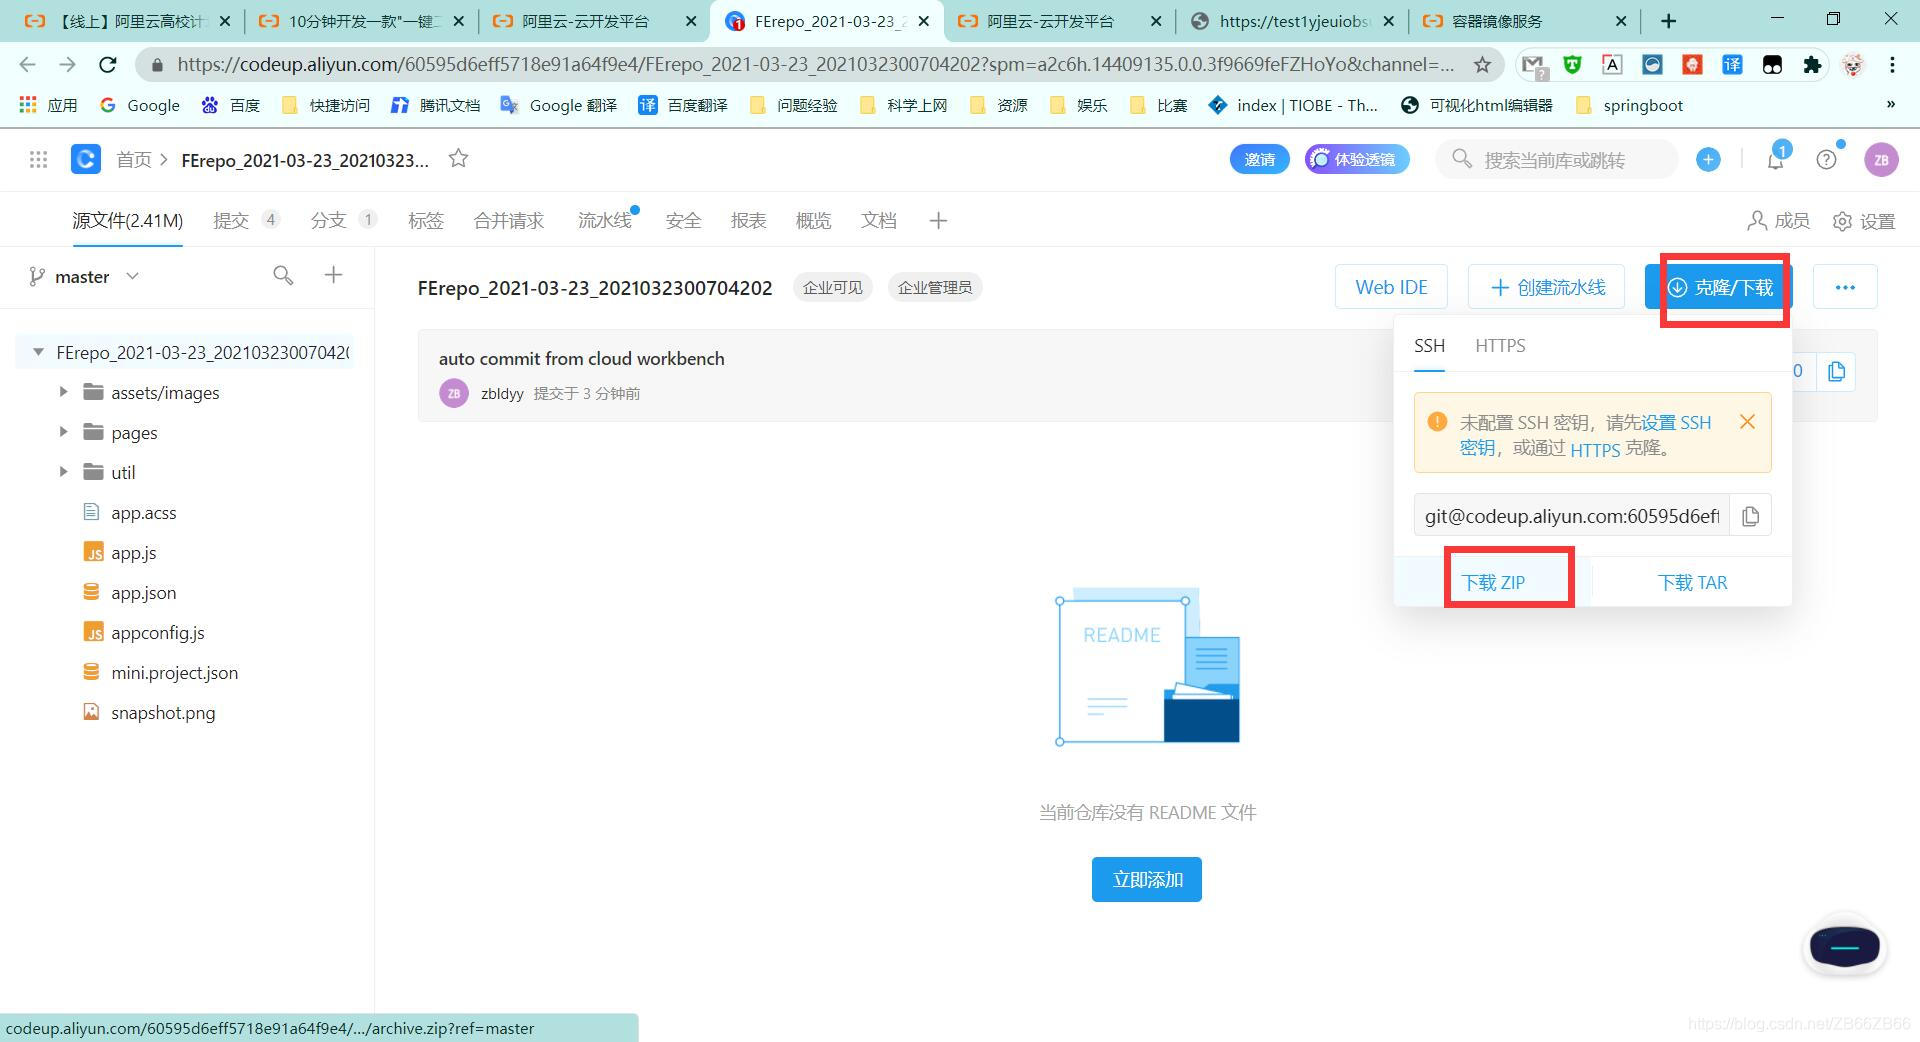Screen dimensions: 1920x1042
Task: Expand the util folder
Action: (x=63, y=472)
